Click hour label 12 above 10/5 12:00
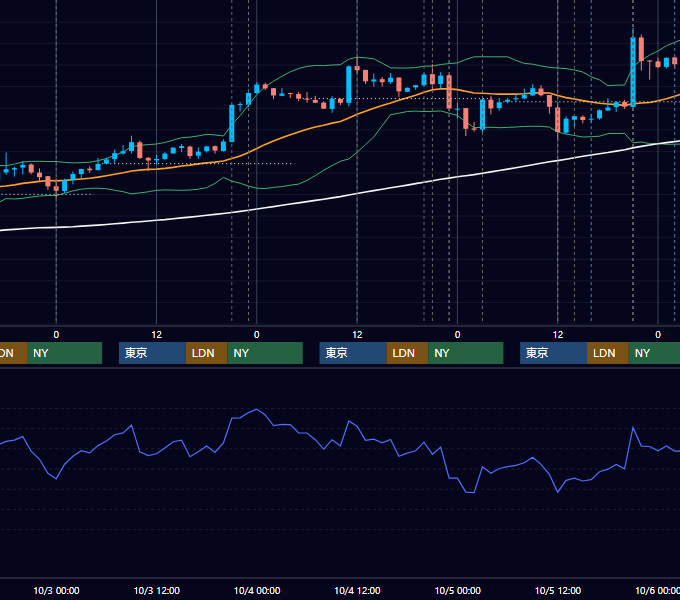Image resolution: width=680 pixels, height=600 pixels. pyautogui.click(x=558, y=335)
